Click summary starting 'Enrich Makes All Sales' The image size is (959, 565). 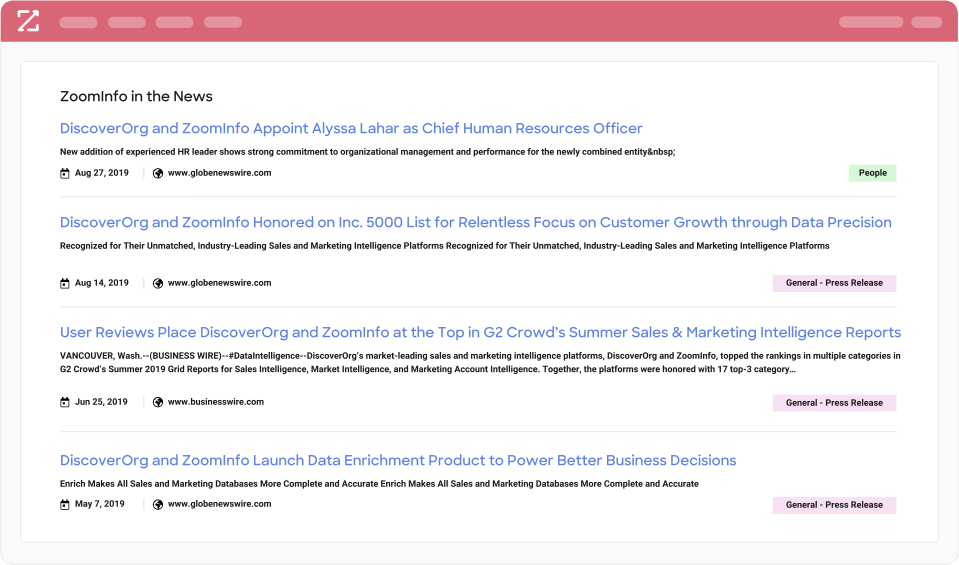coord(379,484)
